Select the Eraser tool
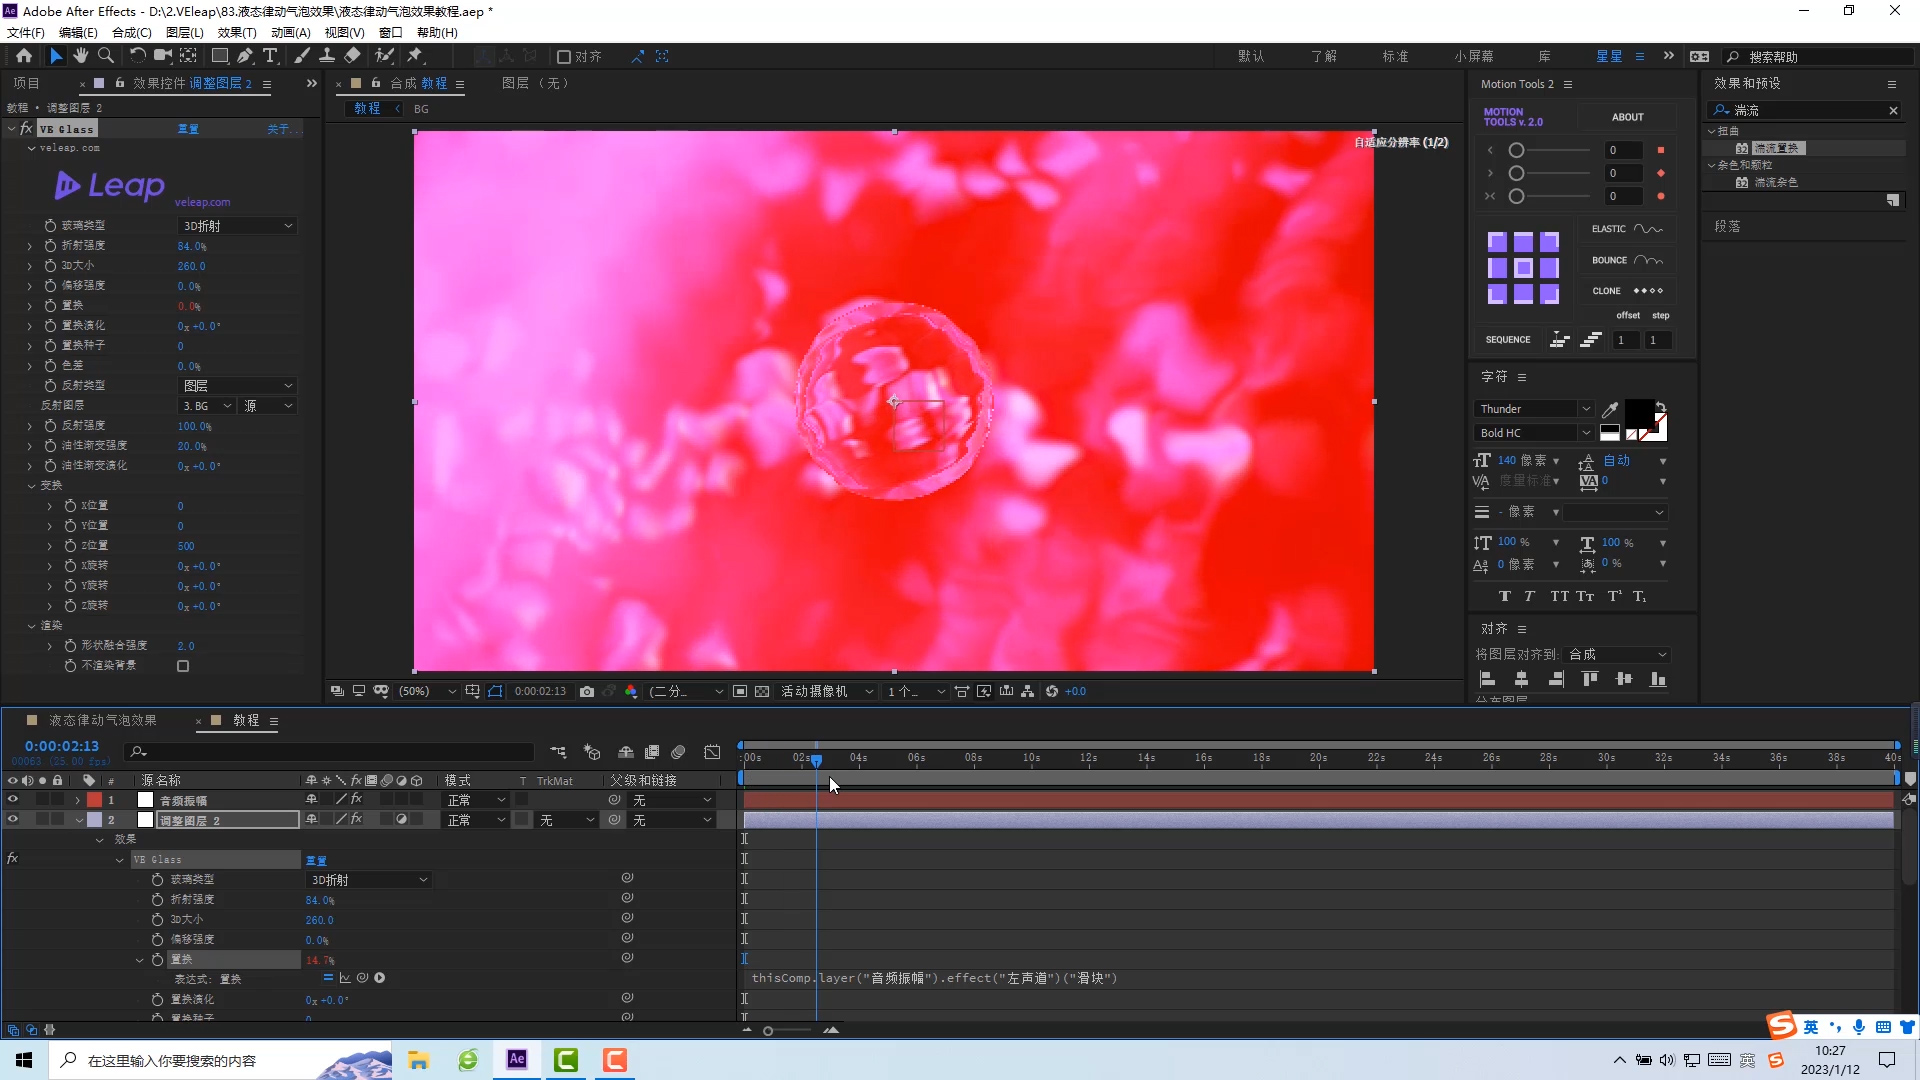This screenshot has height=1080, width=1920. pyautogui.click(x=352, y=56)
